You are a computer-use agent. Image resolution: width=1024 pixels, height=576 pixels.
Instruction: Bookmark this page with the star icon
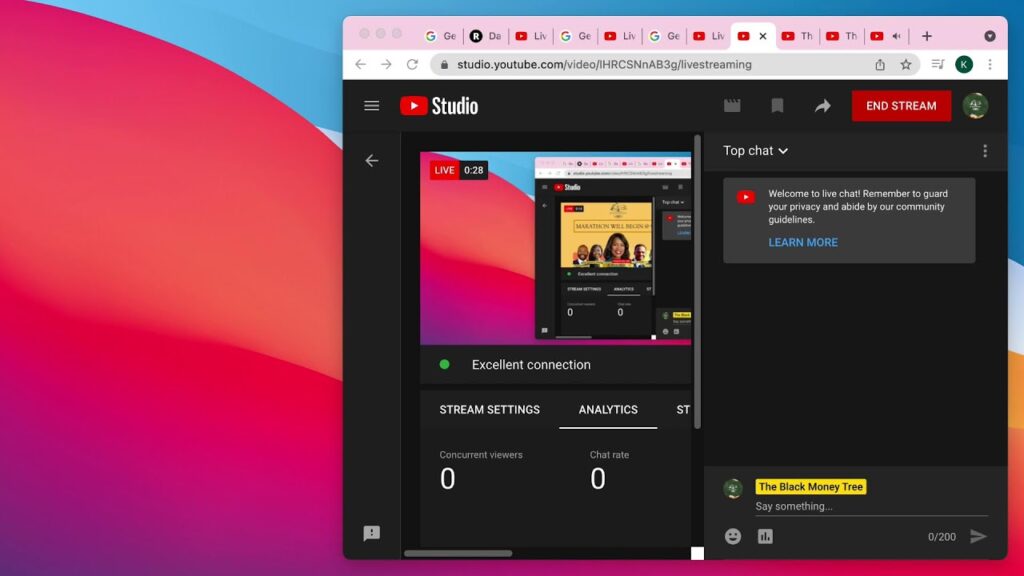(x=906, y=64)
